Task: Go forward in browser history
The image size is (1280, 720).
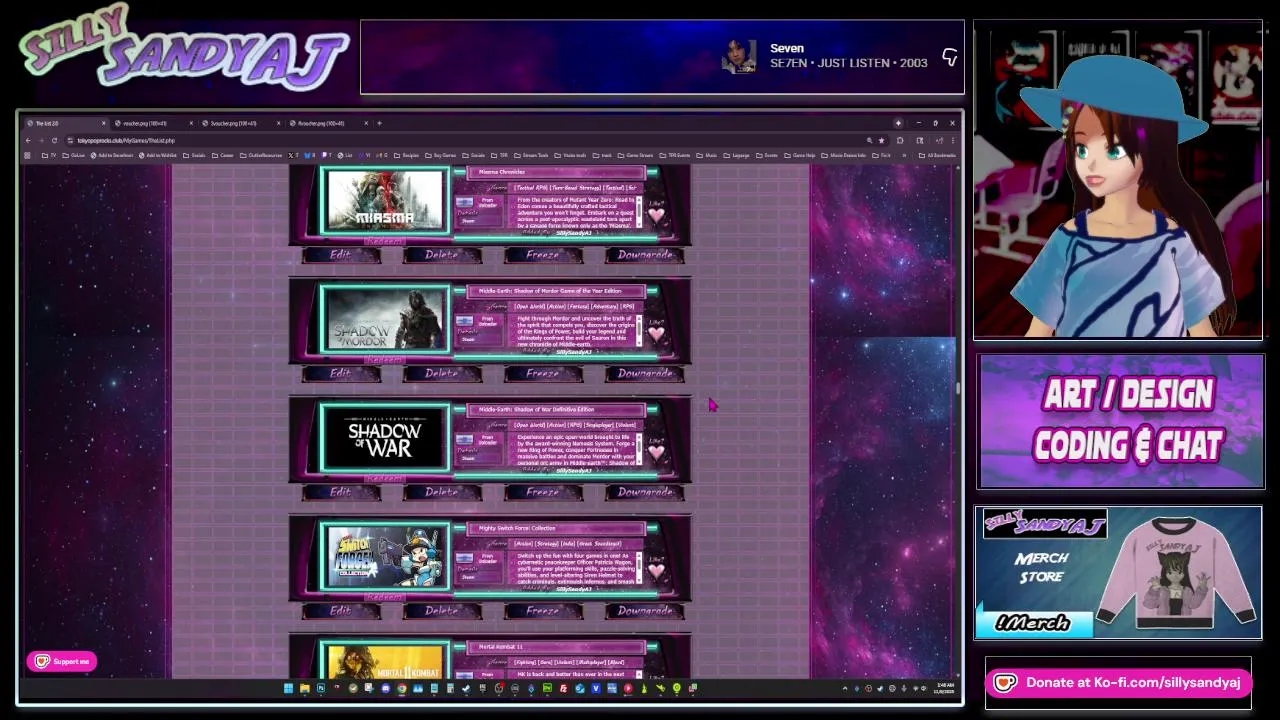Action: 41,140
